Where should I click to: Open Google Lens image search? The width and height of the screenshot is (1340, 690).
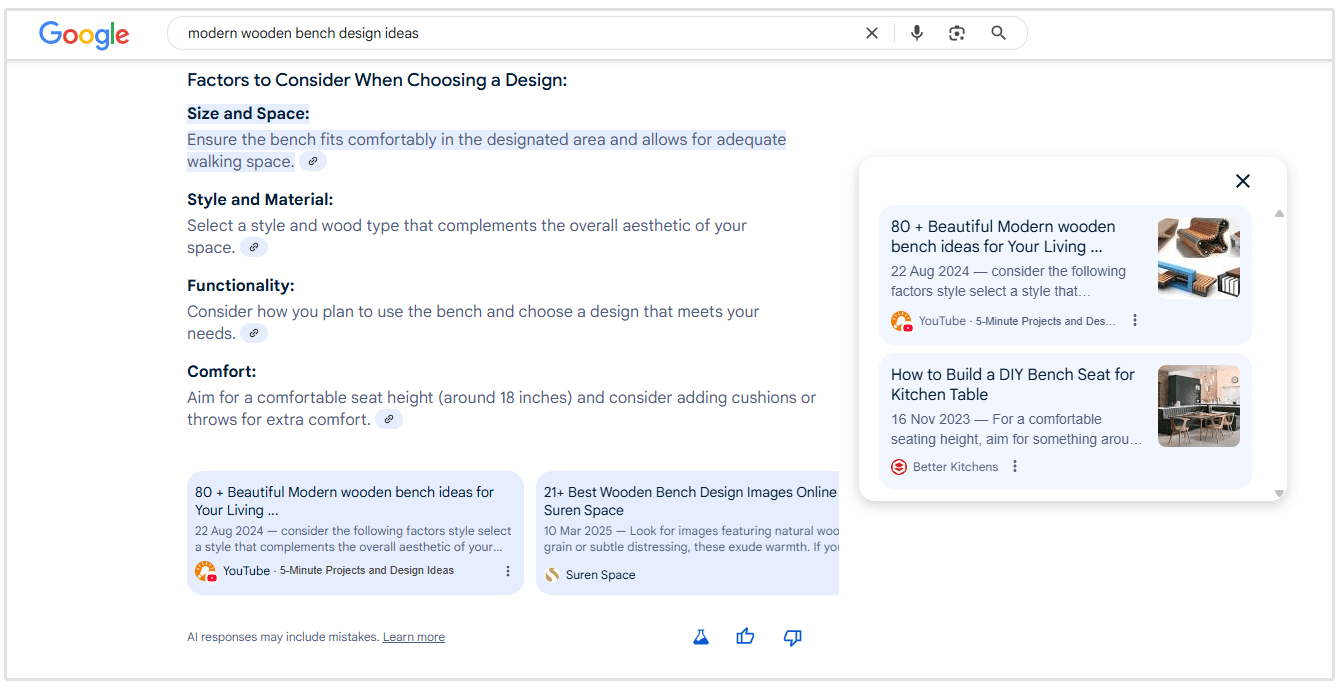tap(957, 33)
